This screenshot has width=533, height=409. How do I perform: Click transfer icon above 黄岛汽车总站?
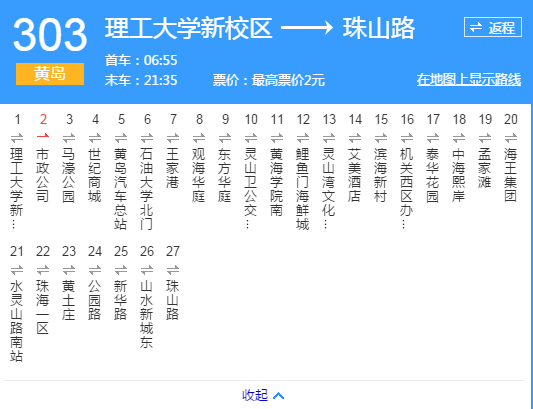point(121,138)
